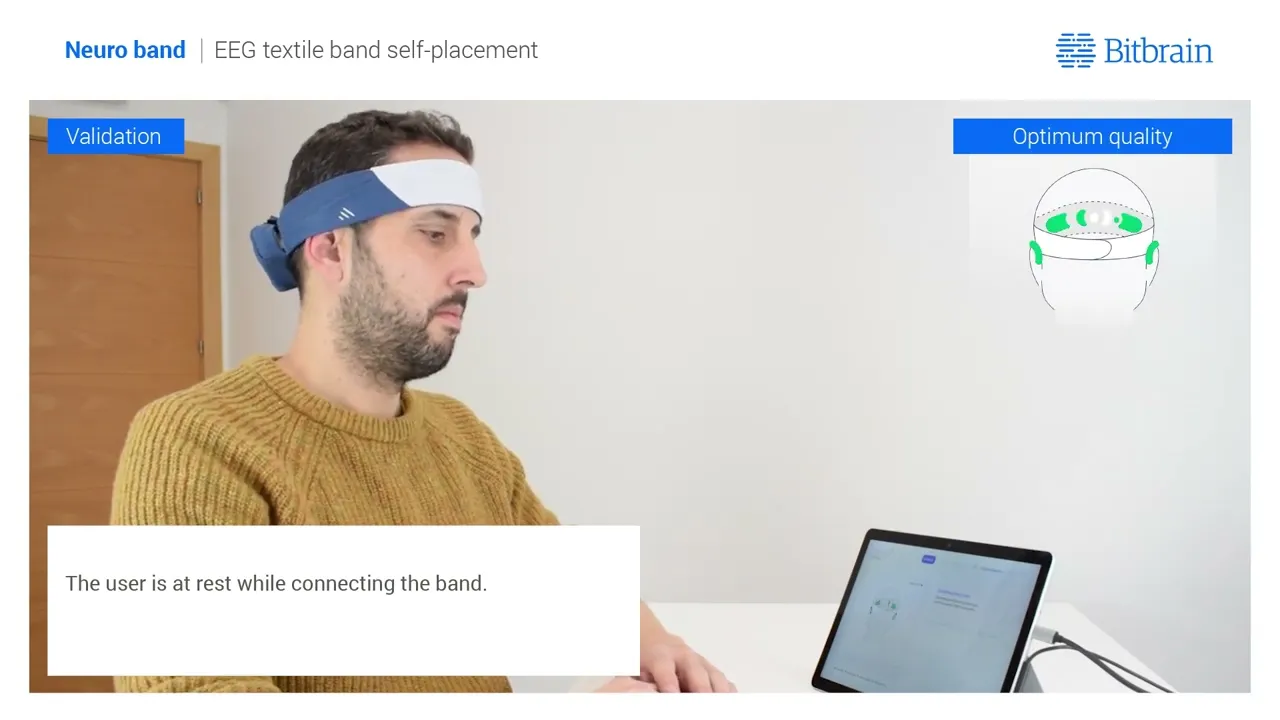Click the green crescent electrode near center
The width and height of the screenshot is (1280, 720).
coord(1081,217)
